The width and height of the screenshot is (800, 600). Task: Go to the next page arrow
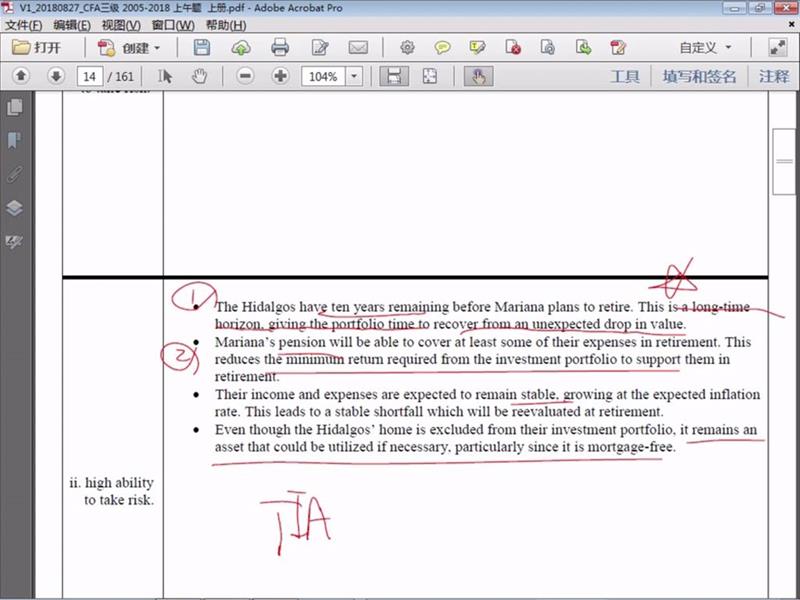pos(56,76)
